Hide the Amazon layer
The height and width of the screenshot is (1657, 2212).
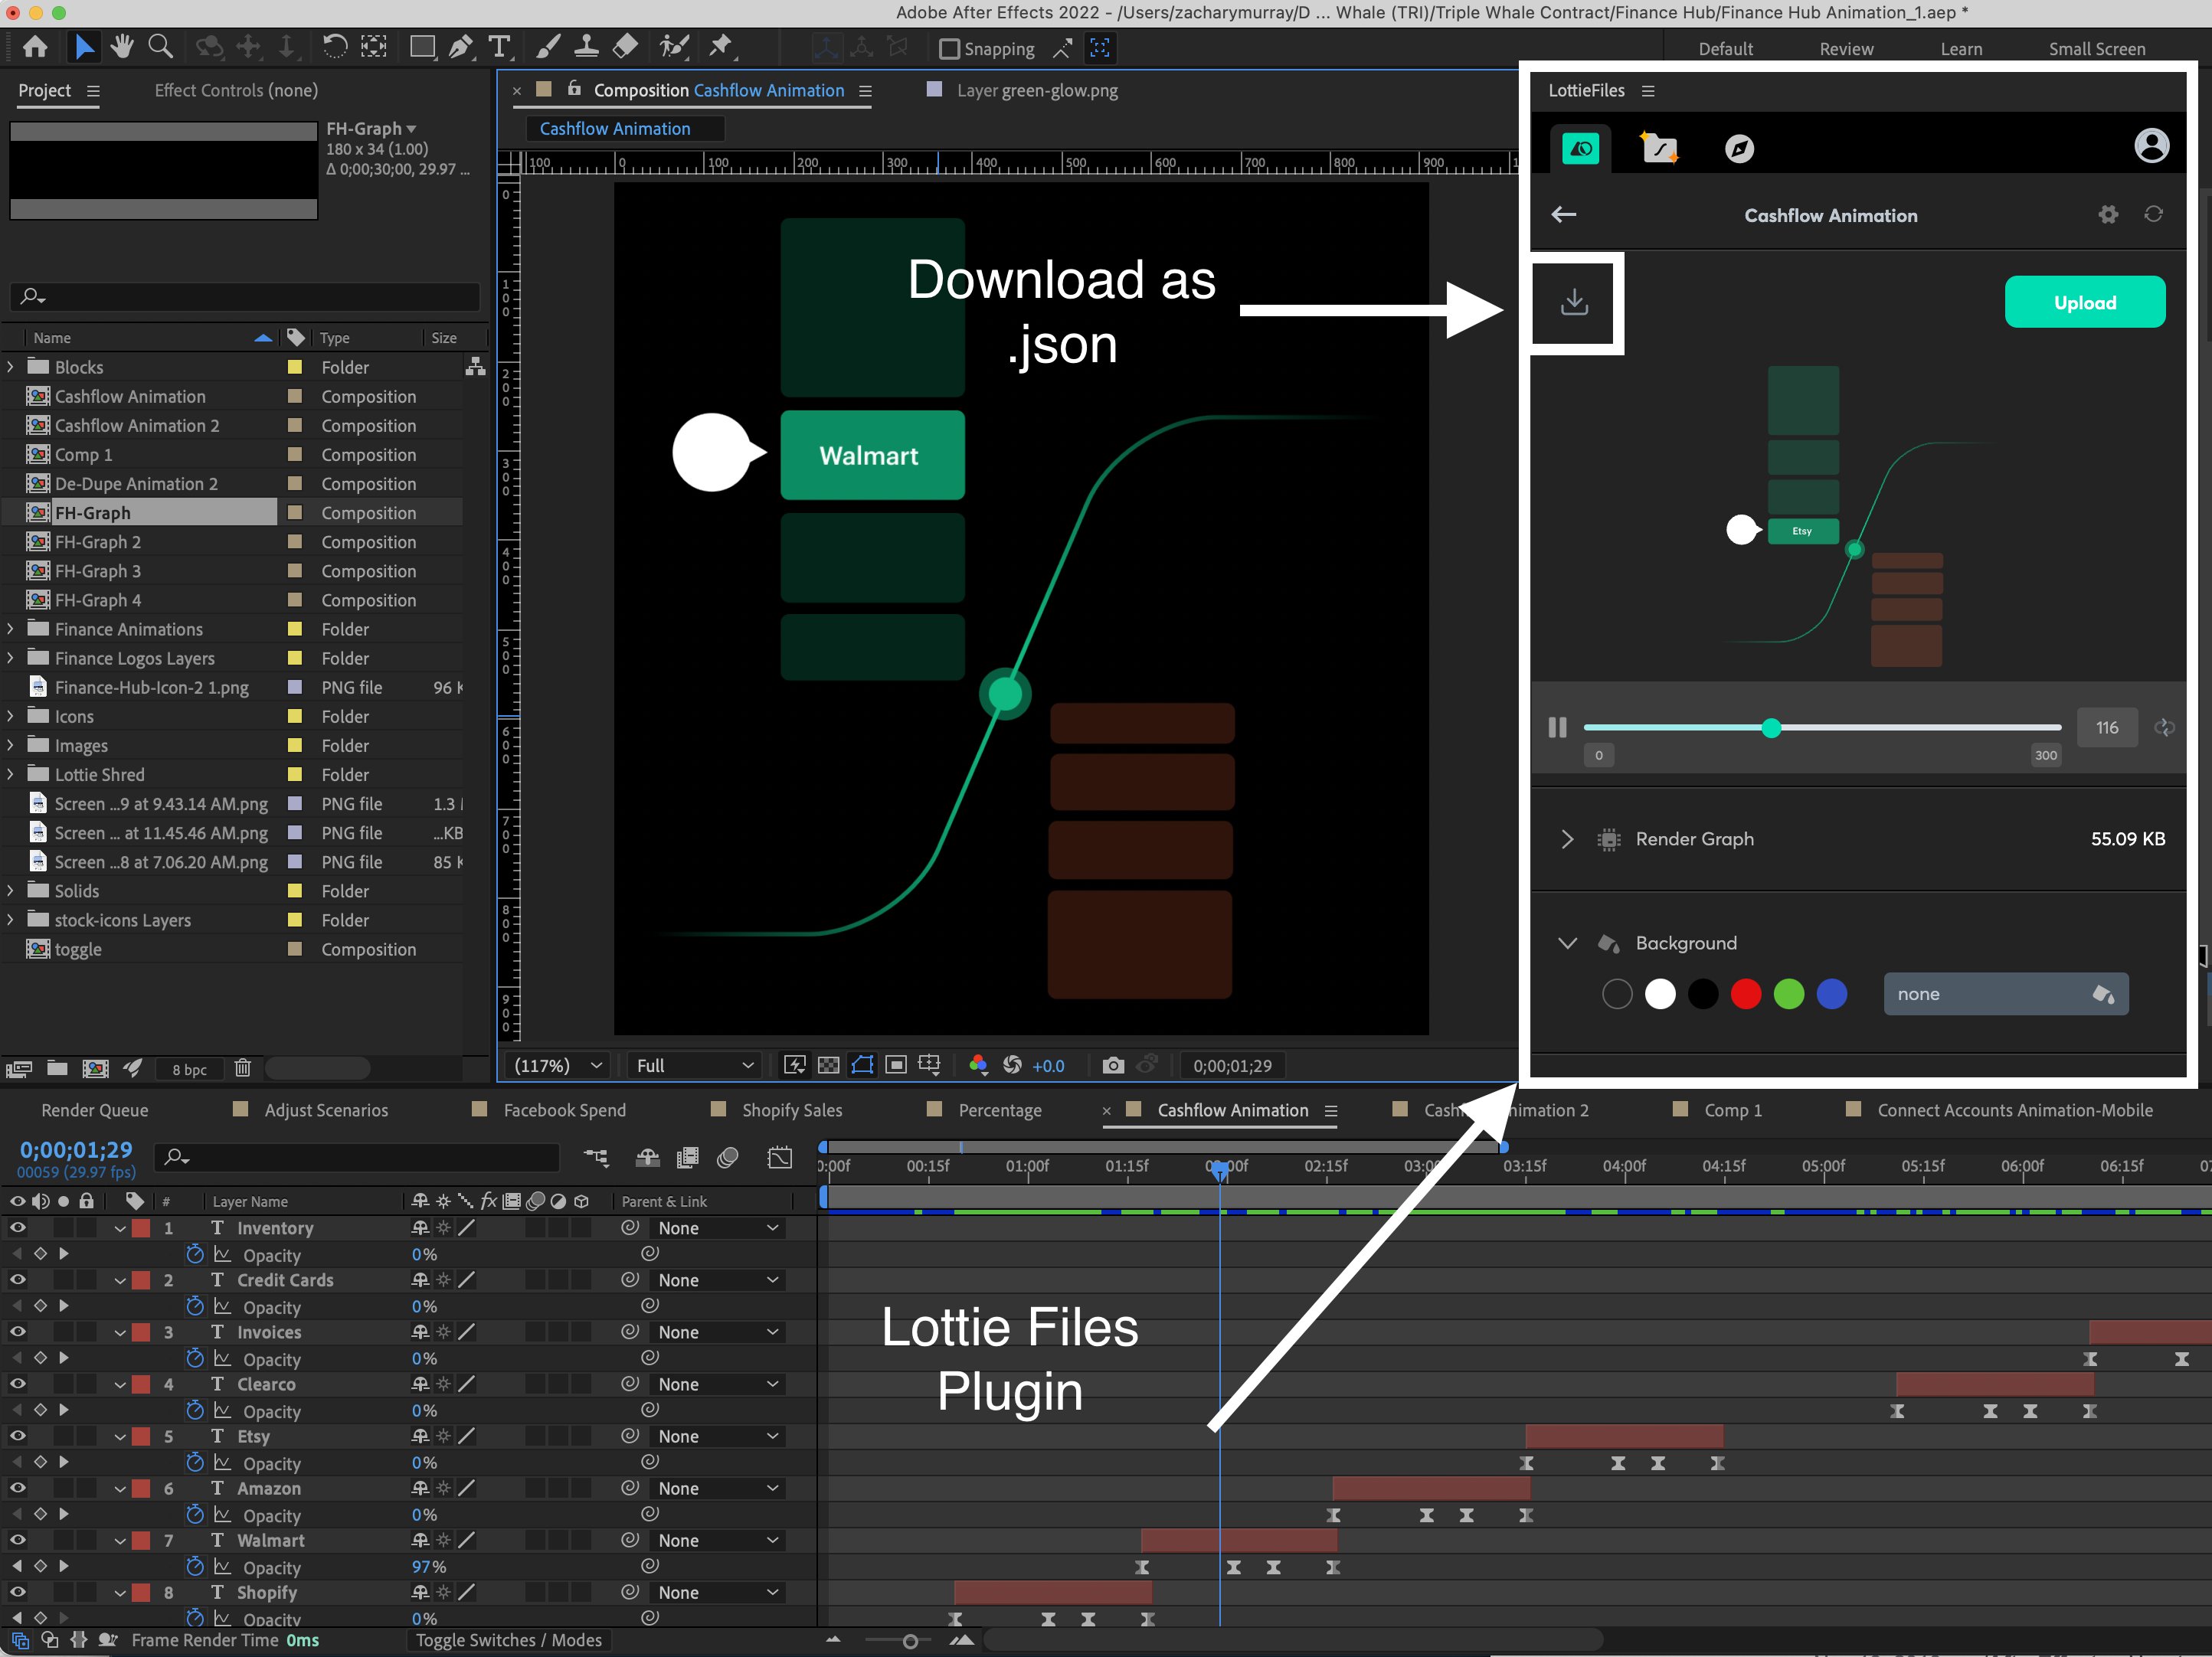click(18, 1487)
